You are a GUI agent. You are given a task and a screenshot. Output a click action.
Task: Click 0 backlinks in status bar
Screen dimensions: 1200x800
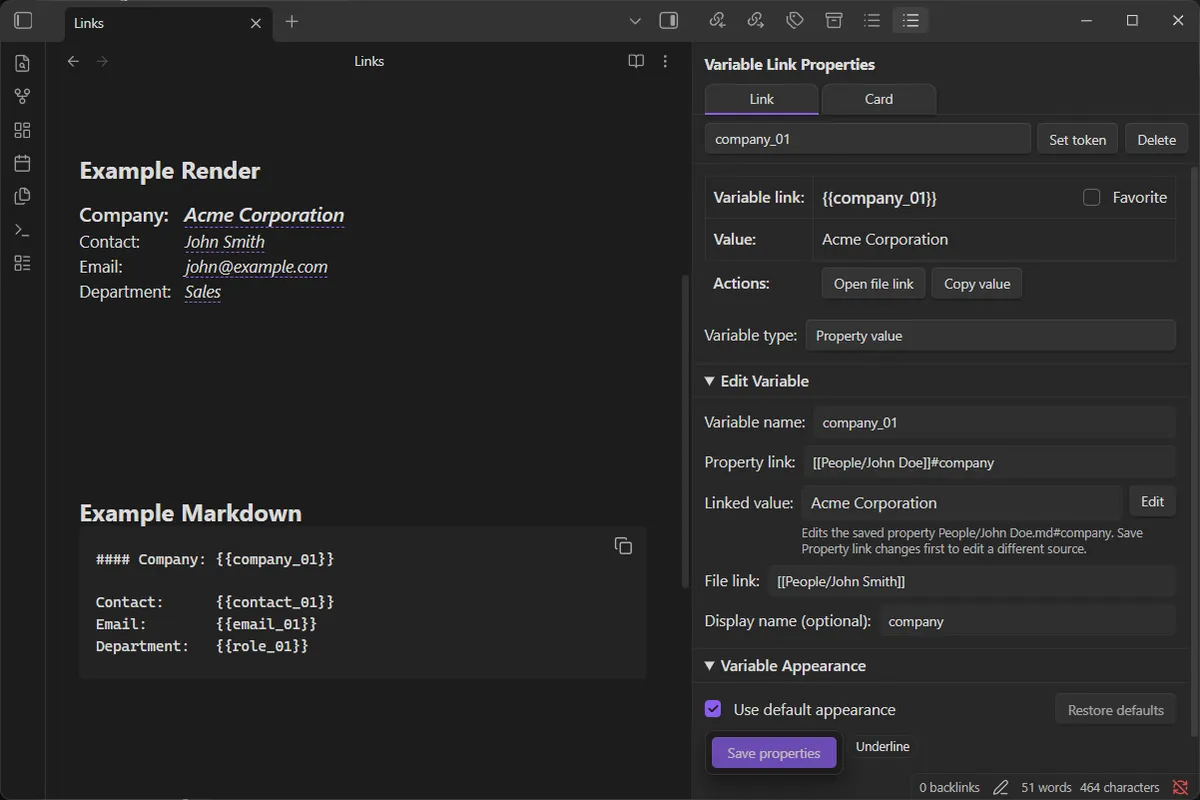click(949, 787)
